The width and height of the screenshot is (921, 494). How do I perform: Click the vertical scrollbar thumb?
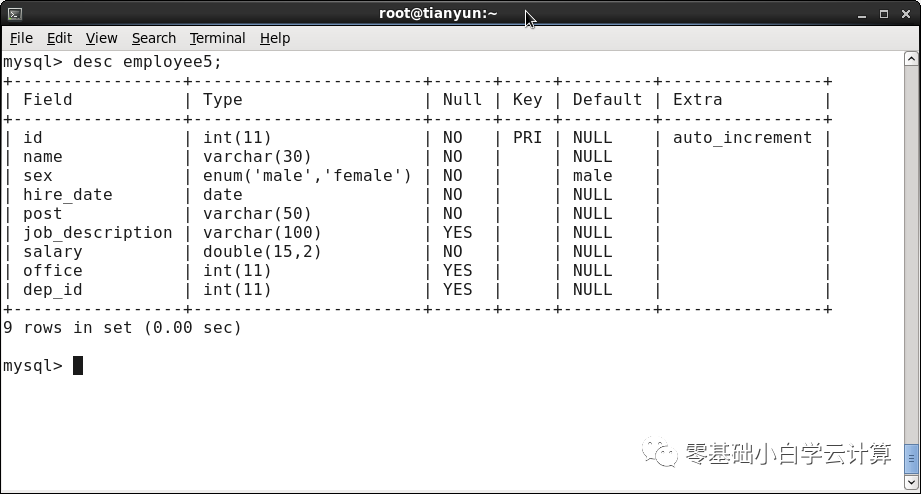pos(911,459)
